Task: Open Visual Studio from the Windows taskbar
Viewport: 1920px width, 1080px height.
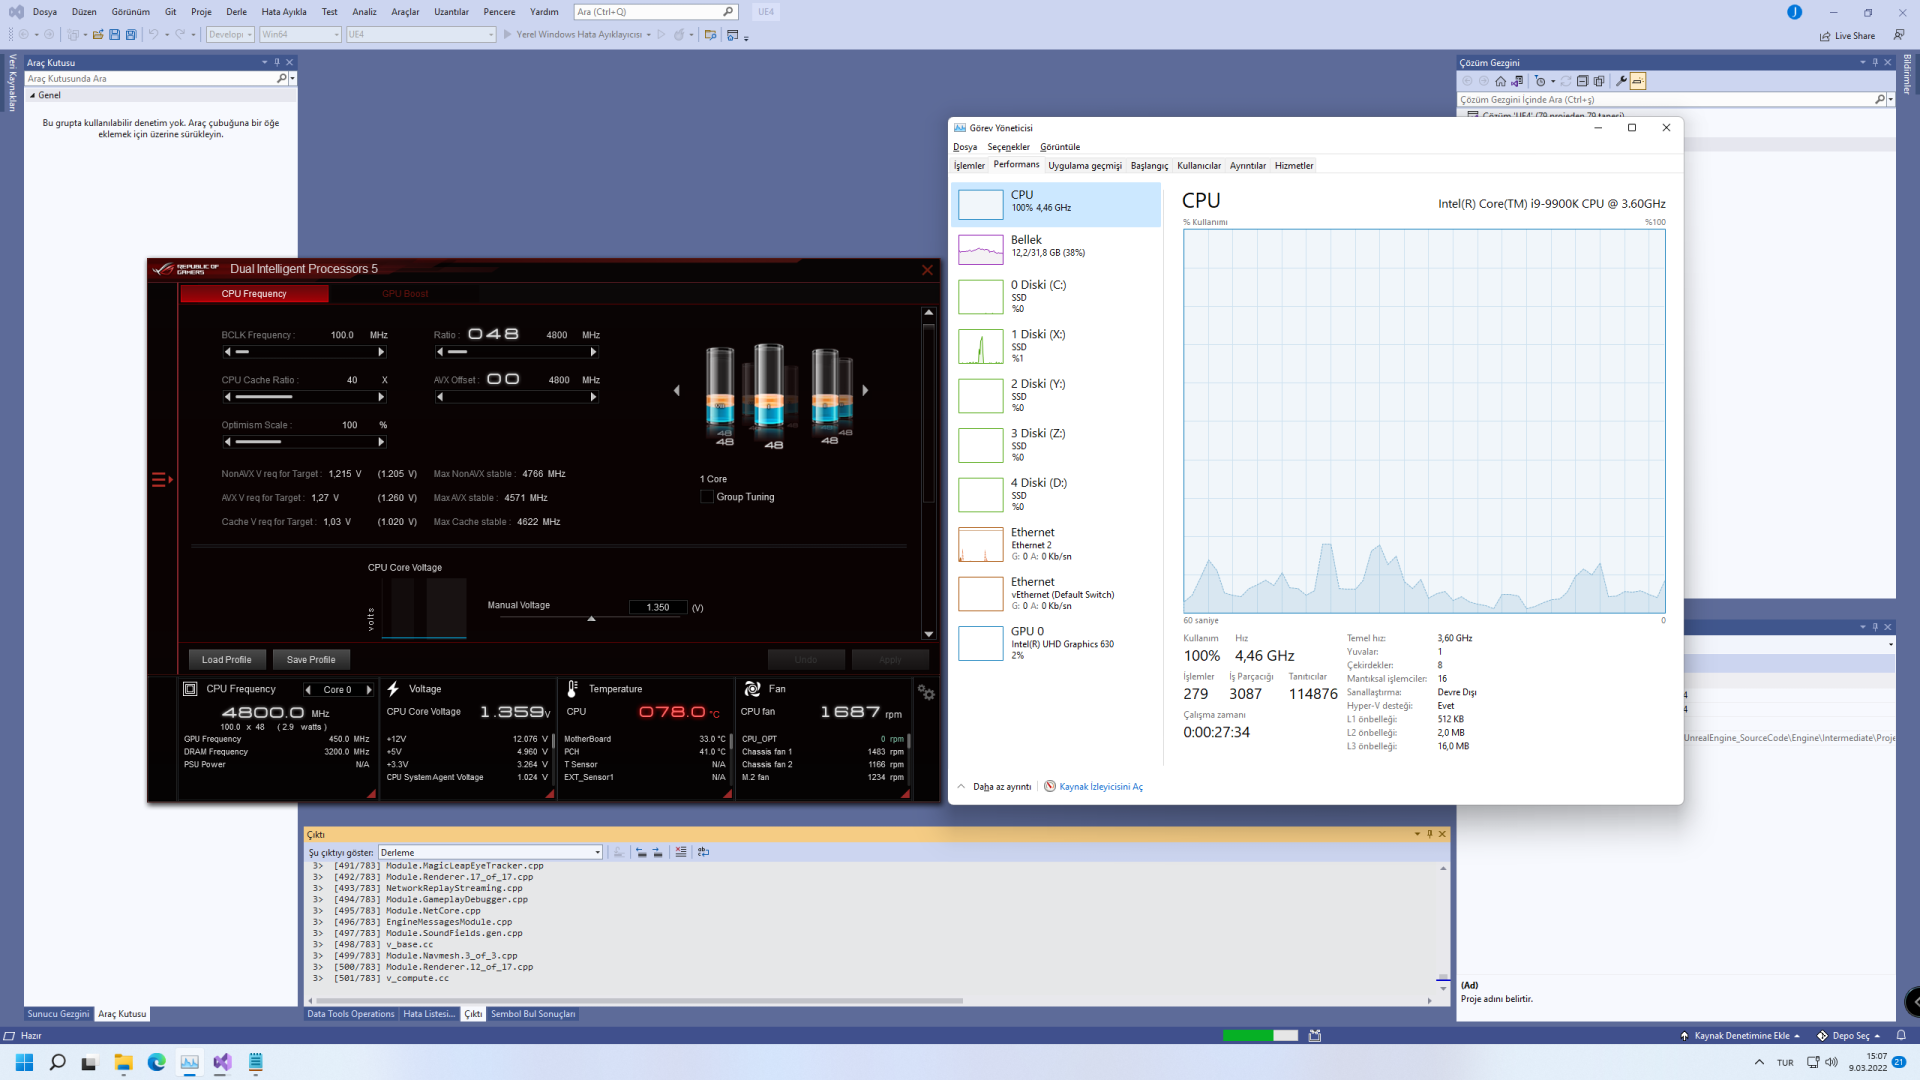Action: point(222,1062)
